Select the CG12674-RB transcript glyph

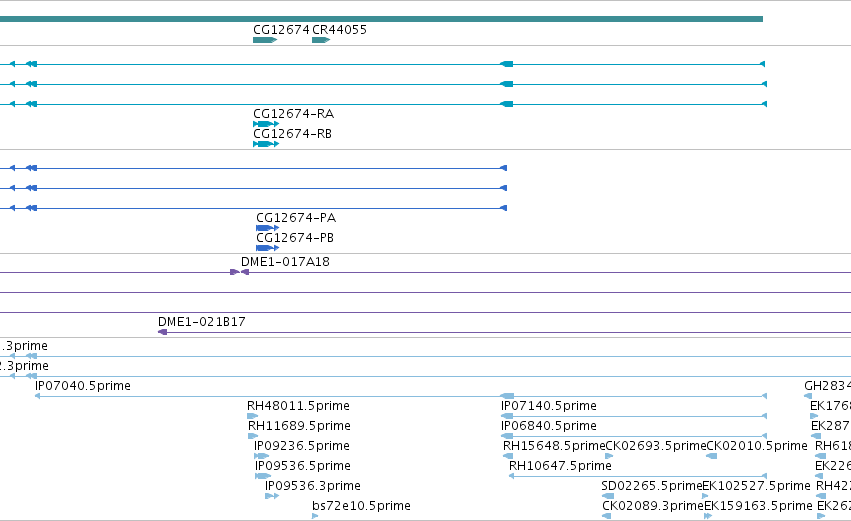266,144
